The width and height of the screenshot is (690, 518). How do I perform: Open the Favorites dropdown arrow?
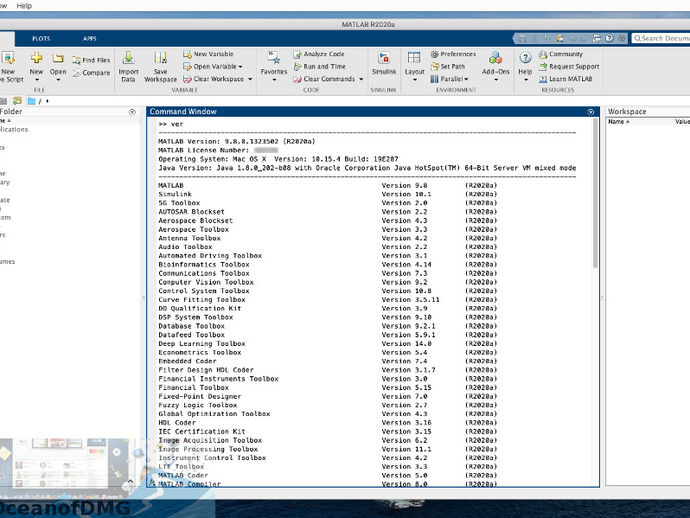click(274, 80)
